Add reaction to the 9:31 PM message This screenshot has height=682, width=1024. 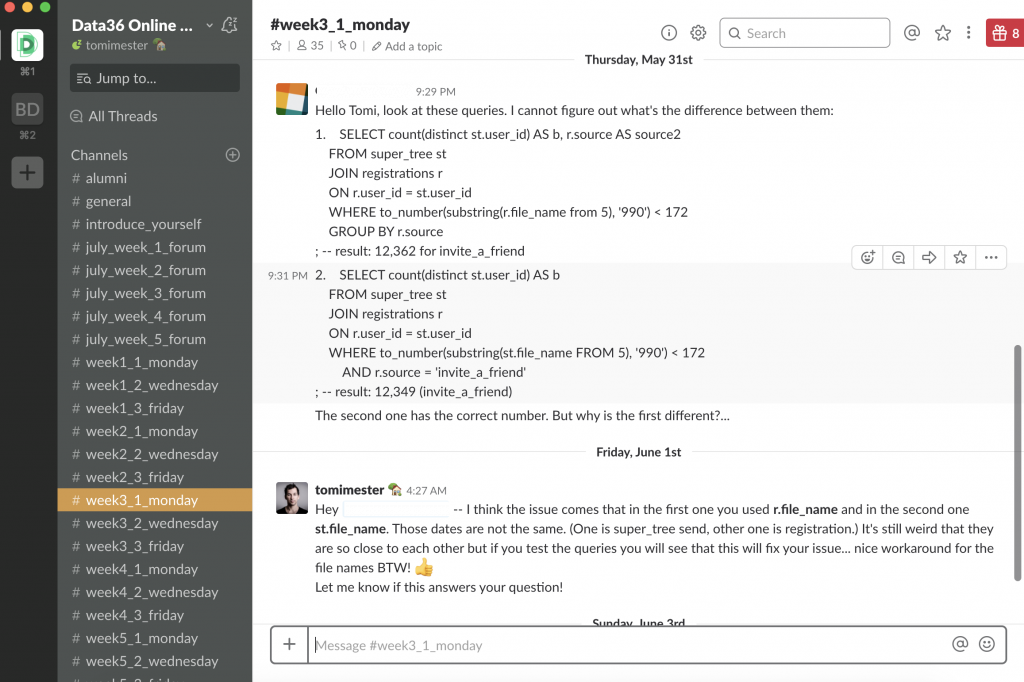867,257
